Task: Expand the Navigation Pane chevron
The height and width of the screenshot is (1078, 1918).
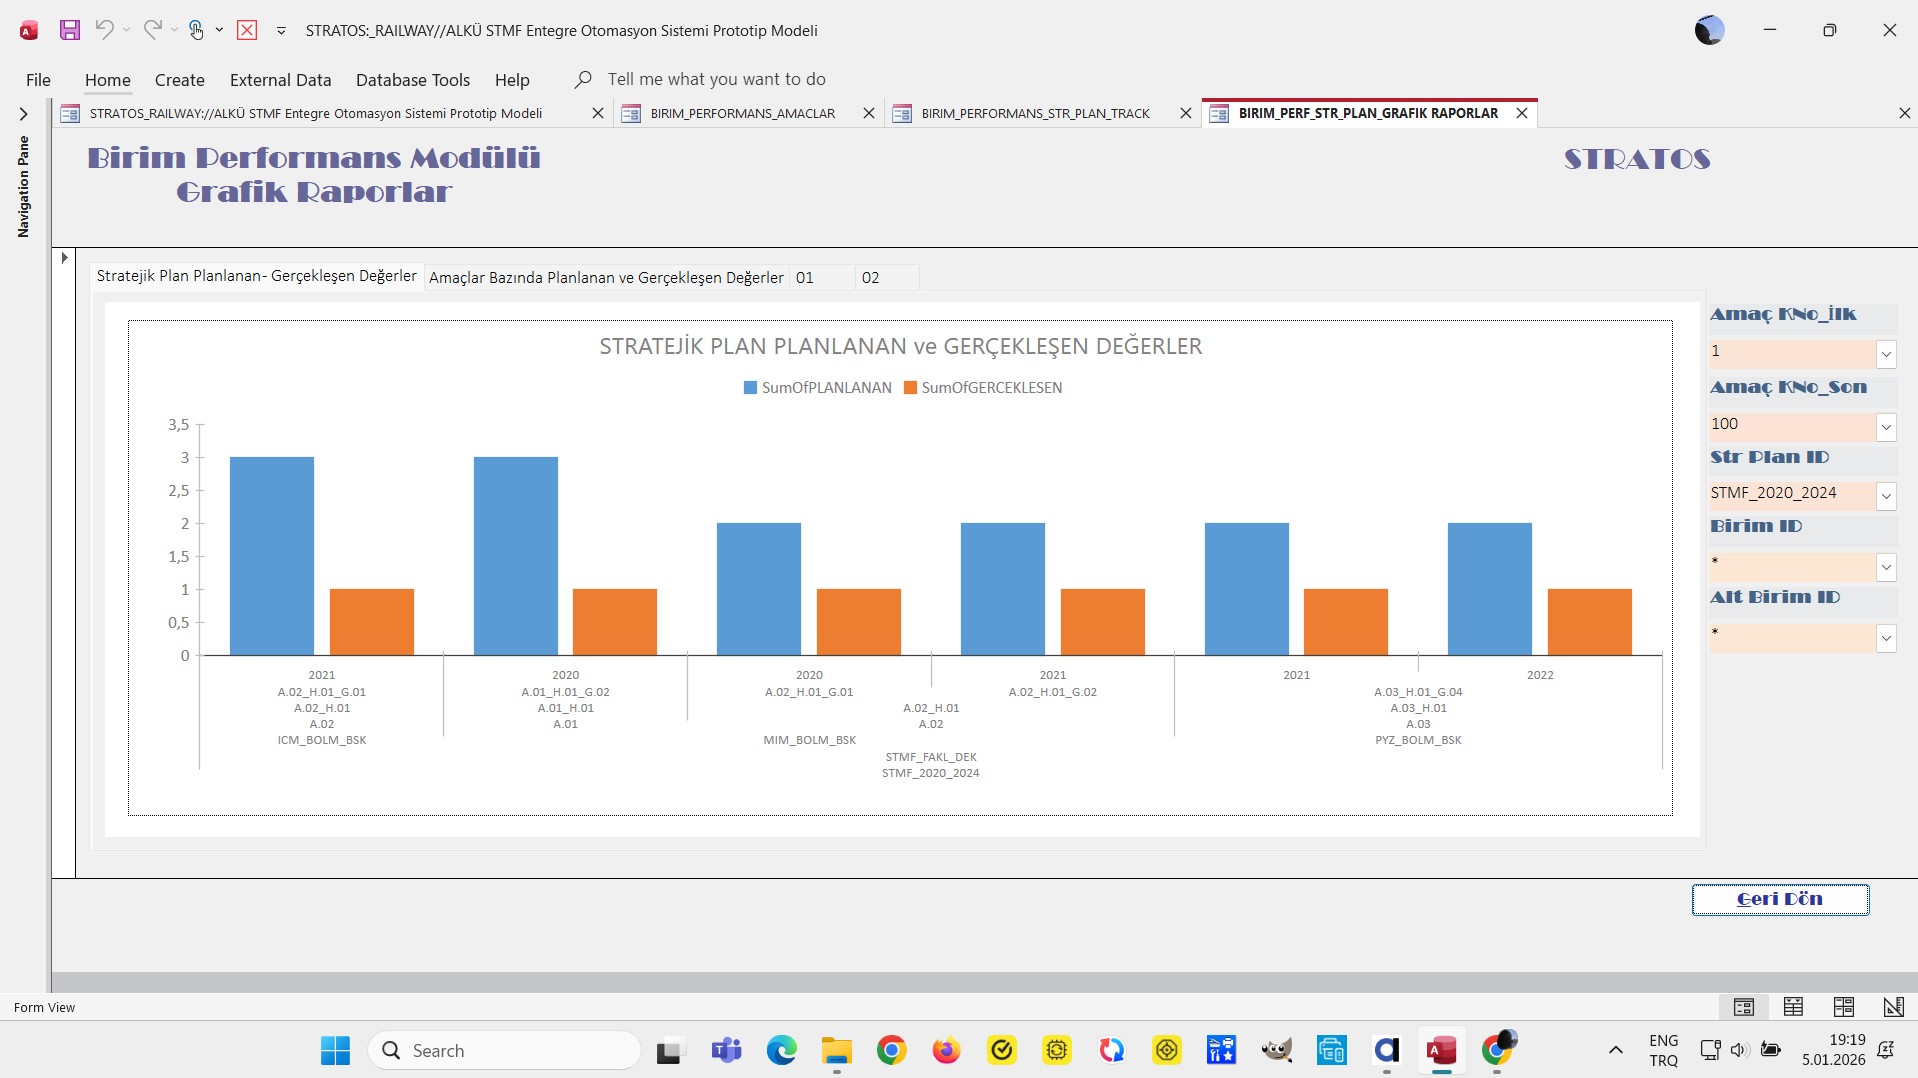Action: (24, 114)
